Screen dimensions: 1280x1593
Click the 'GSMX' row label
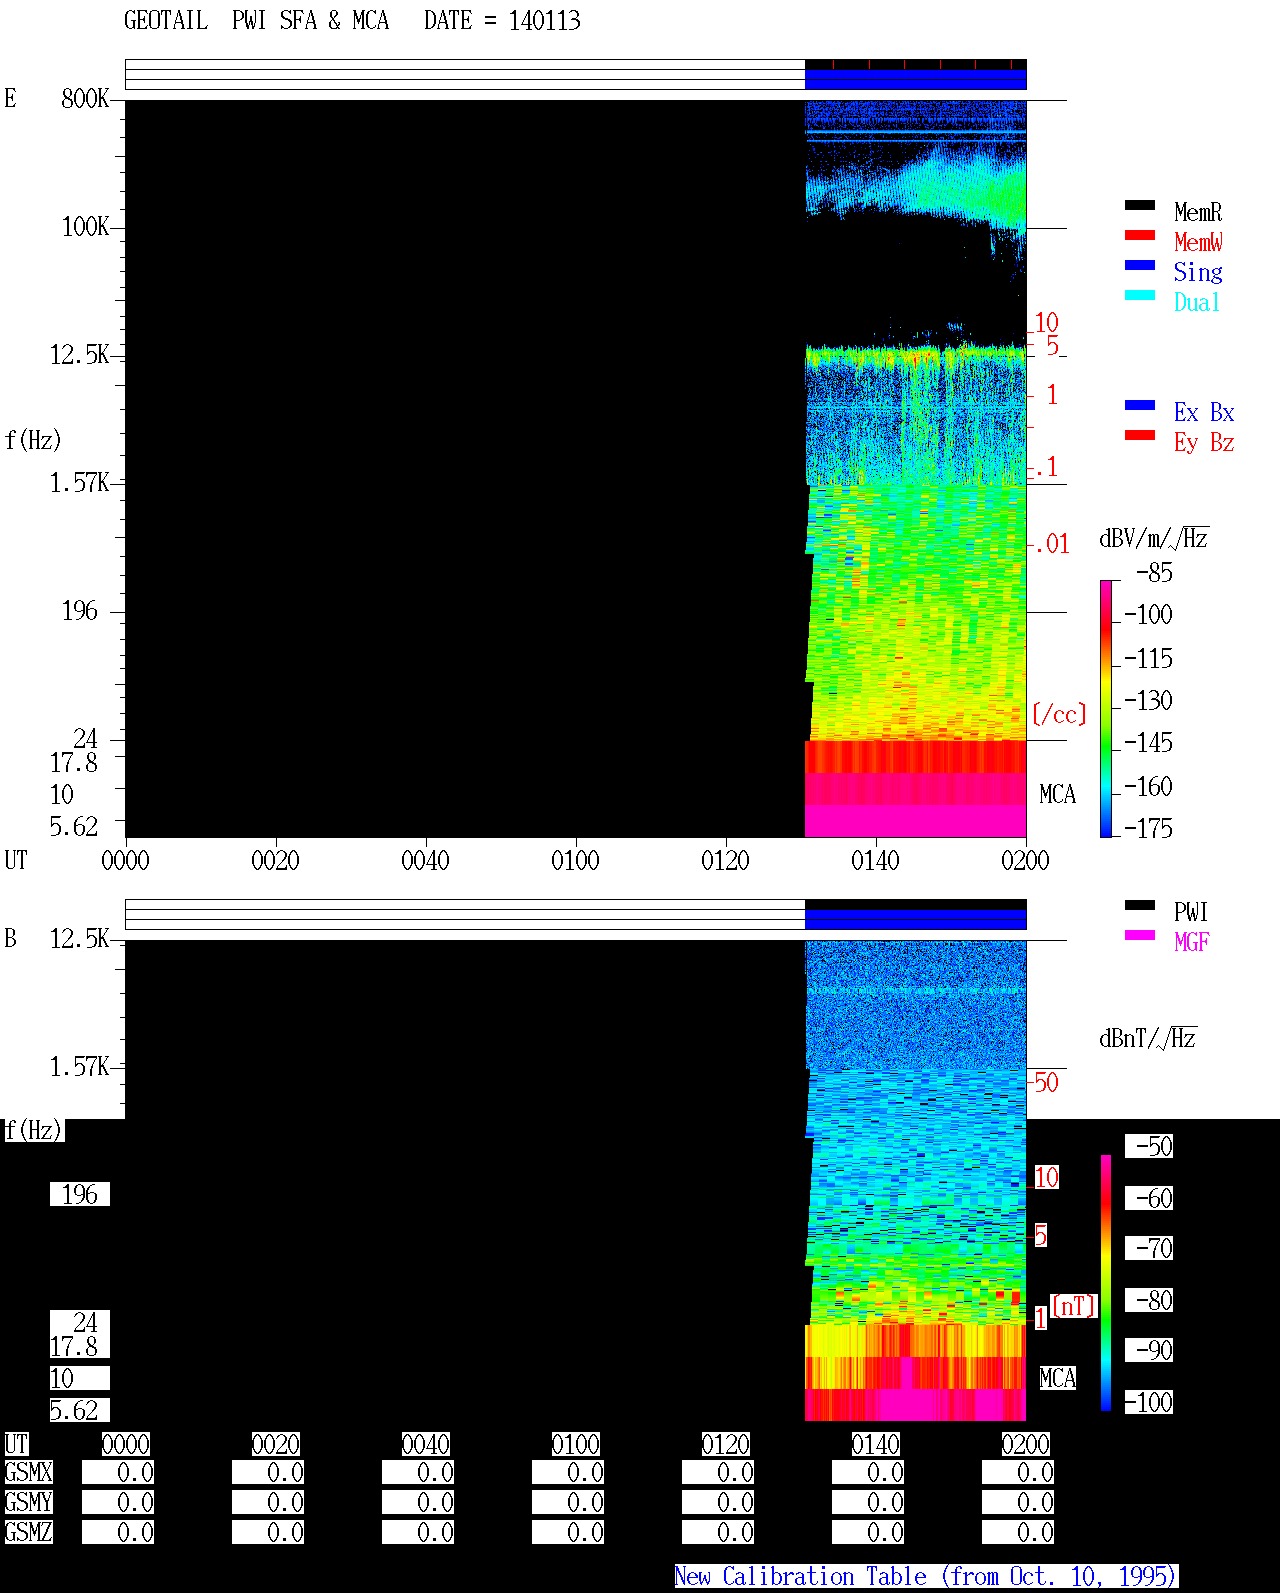coord(29,1473)
